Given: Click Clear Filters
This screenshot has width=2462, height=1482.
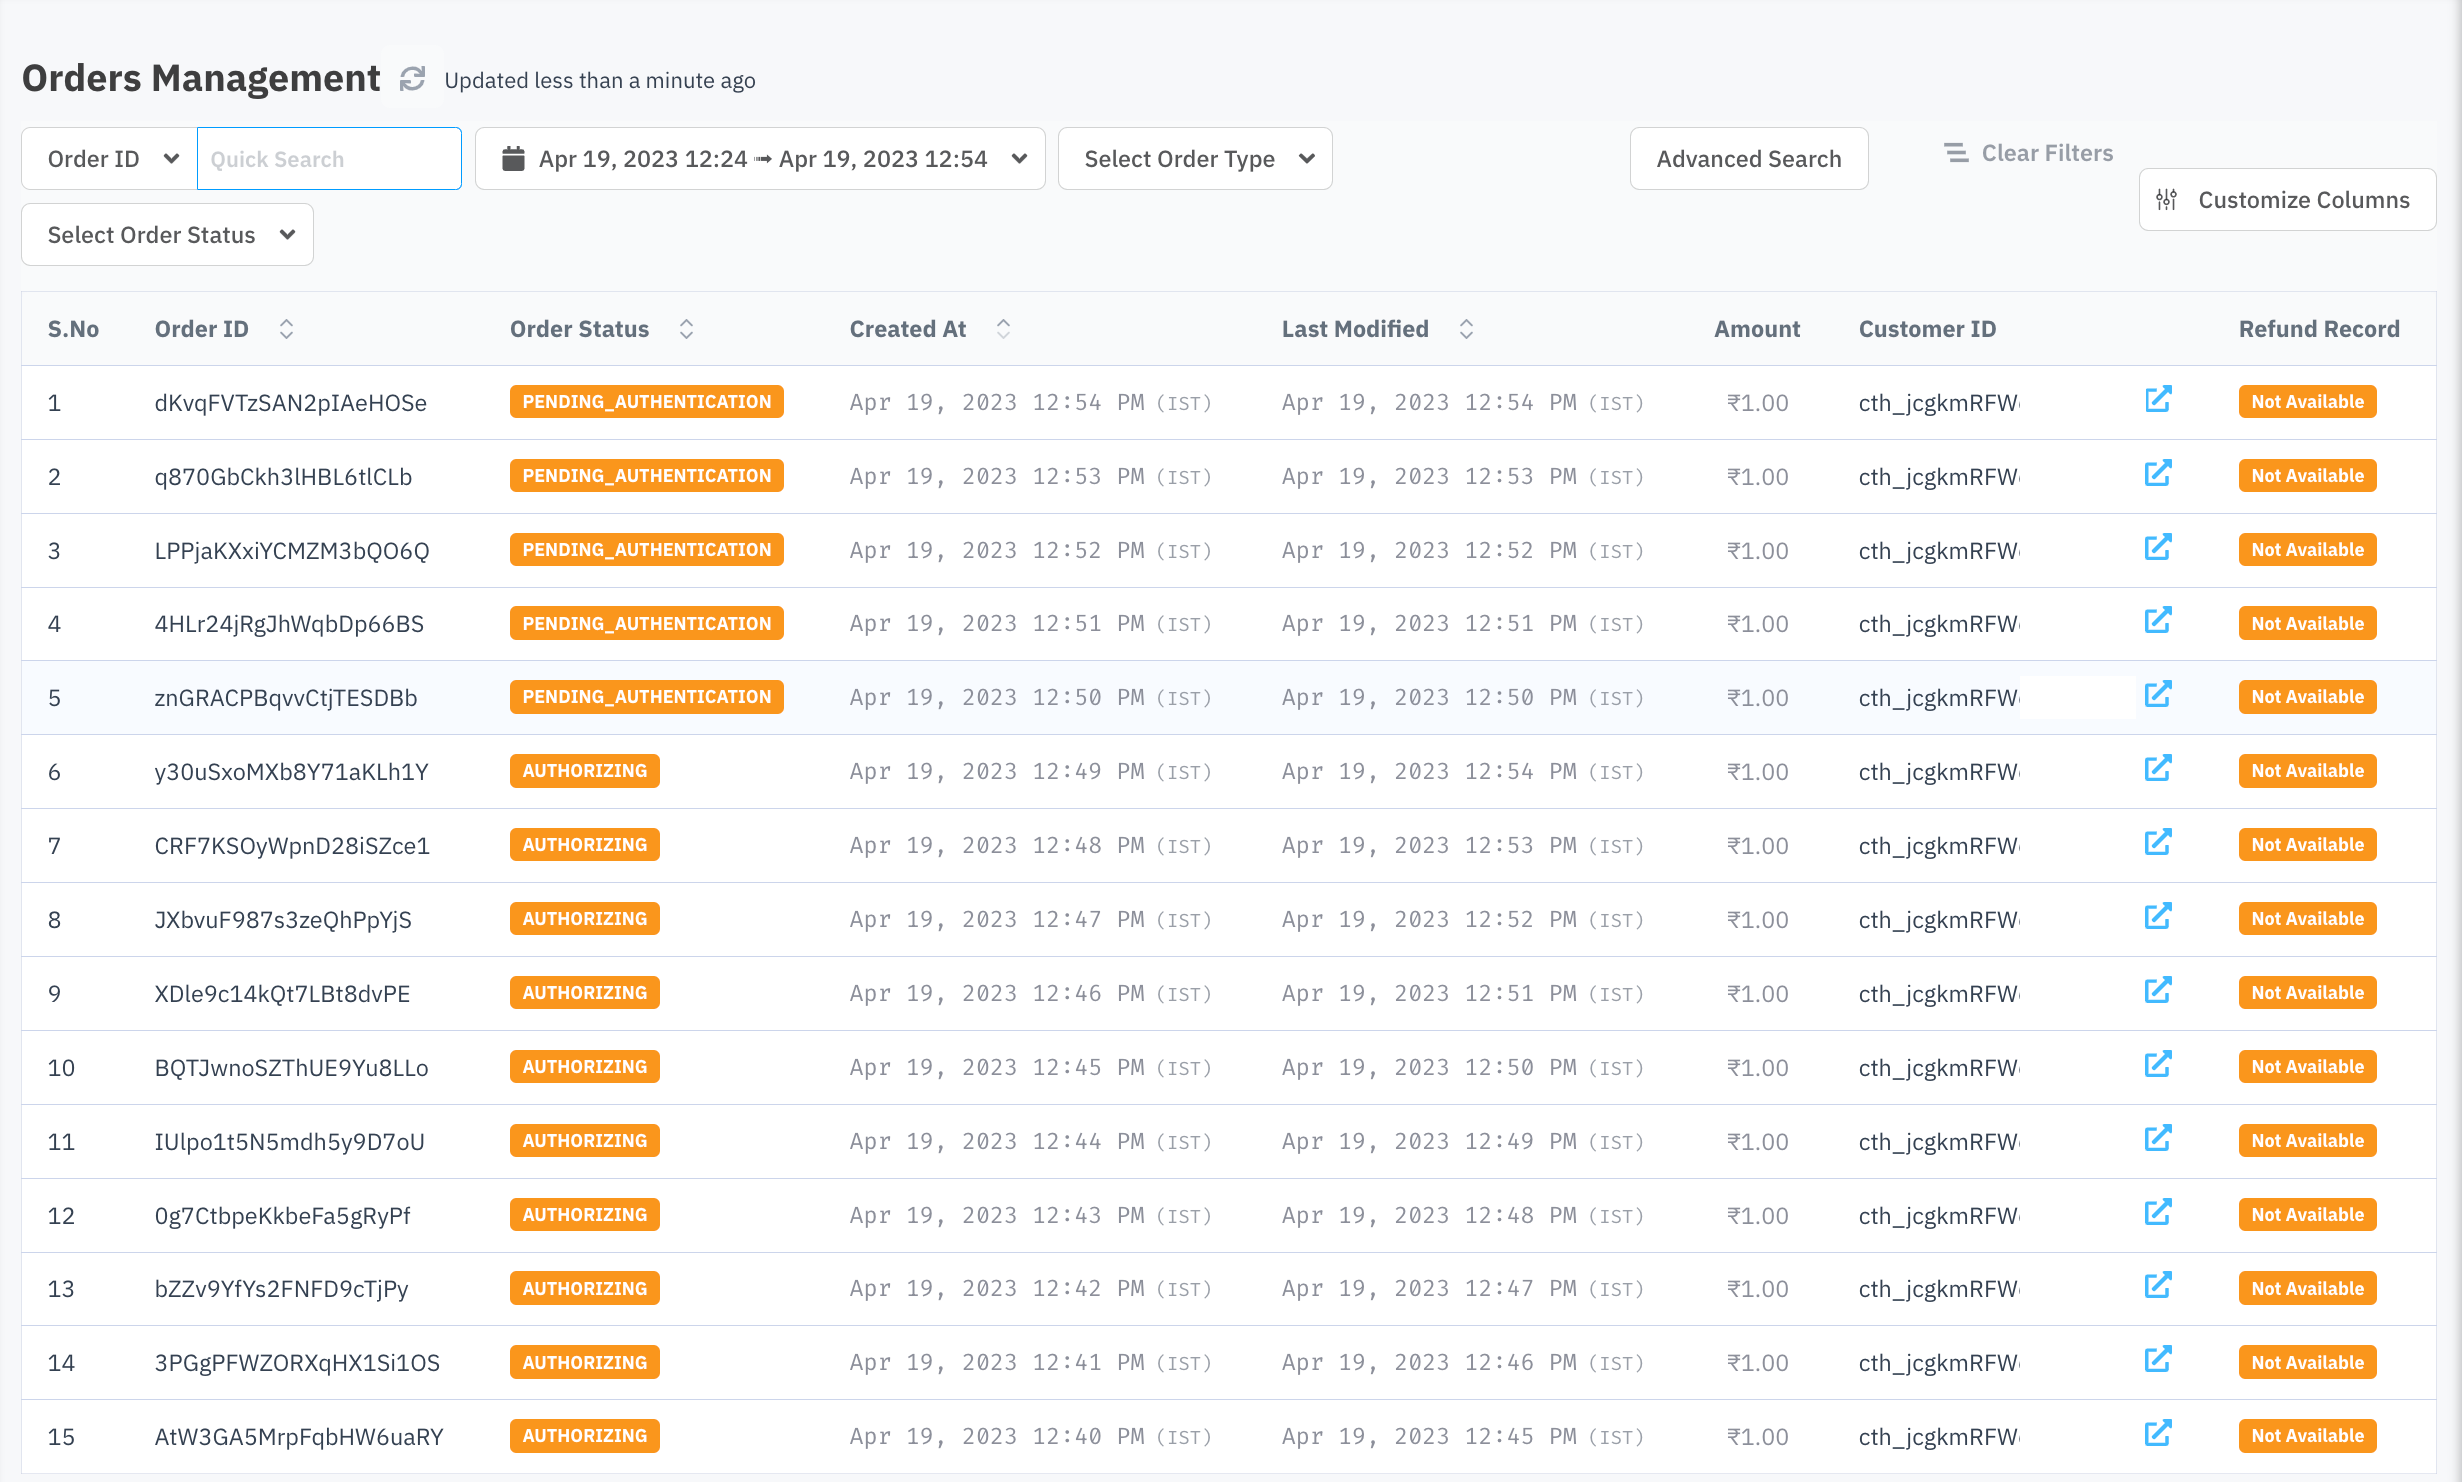Looking at the screenshot, I should tap(2028, 153).
